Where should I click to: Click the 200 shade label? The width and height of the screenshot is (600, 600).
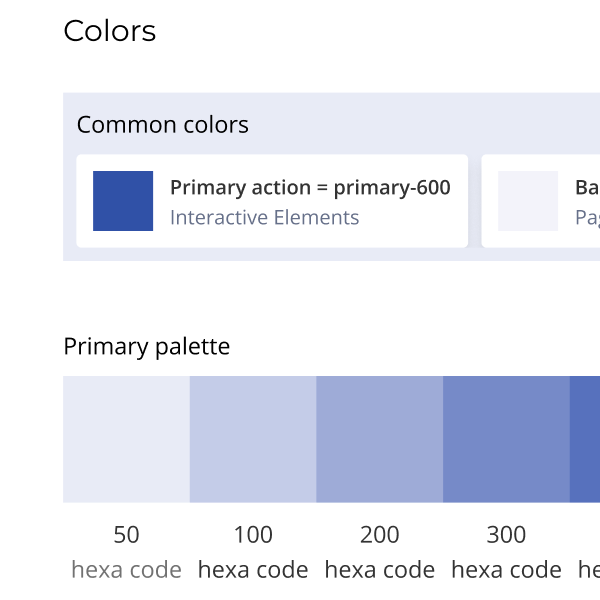(x=380, y=535)
